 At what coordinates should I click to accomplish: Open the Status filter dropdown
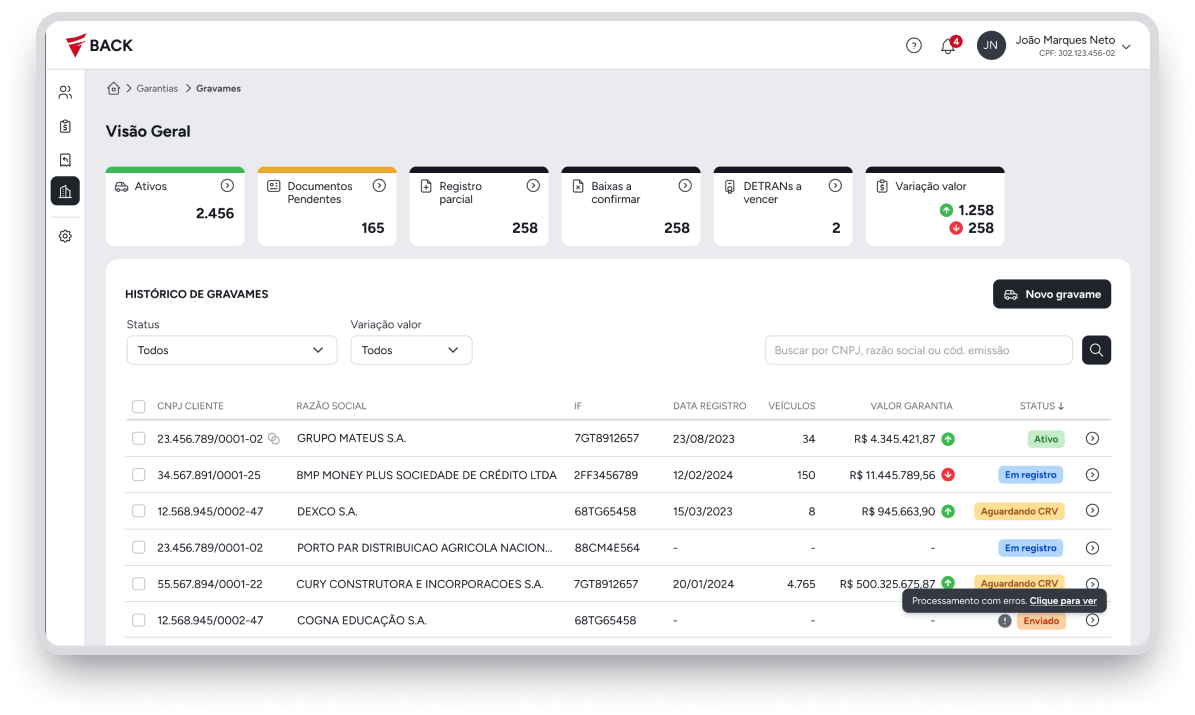coord(232,350)
